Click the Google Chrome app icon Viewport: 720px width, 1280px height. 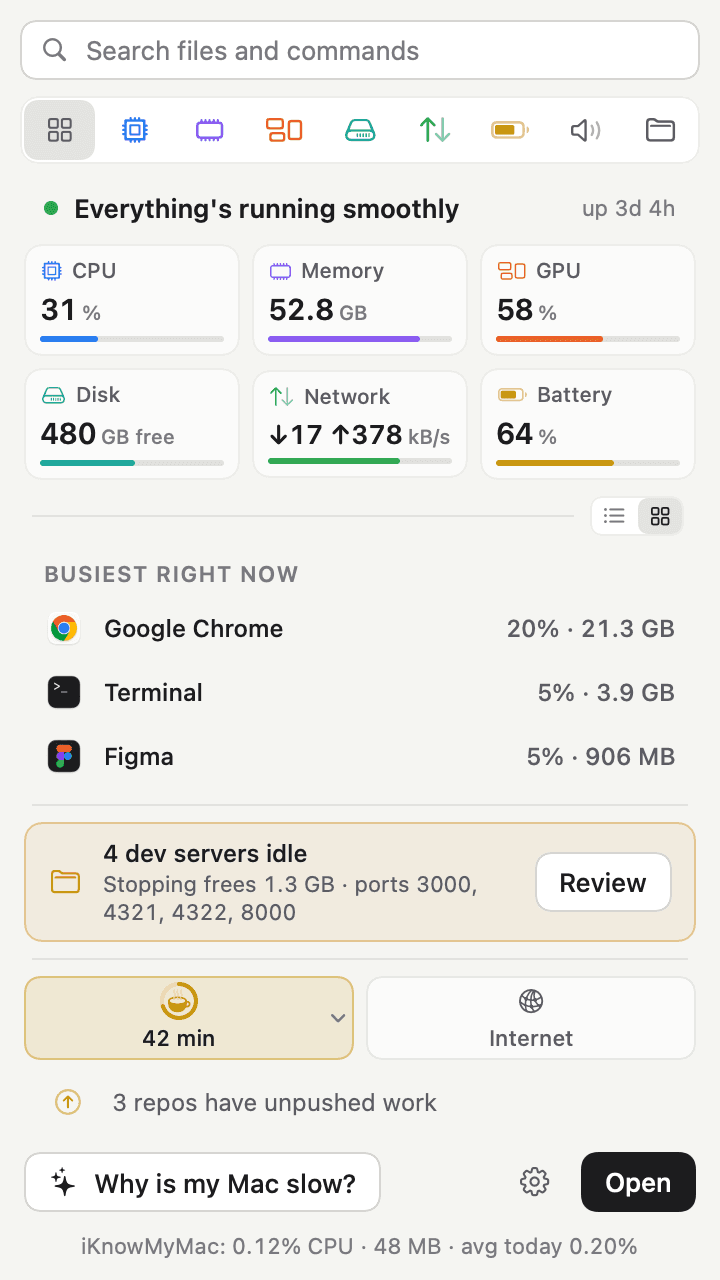(x=64, y=629)
